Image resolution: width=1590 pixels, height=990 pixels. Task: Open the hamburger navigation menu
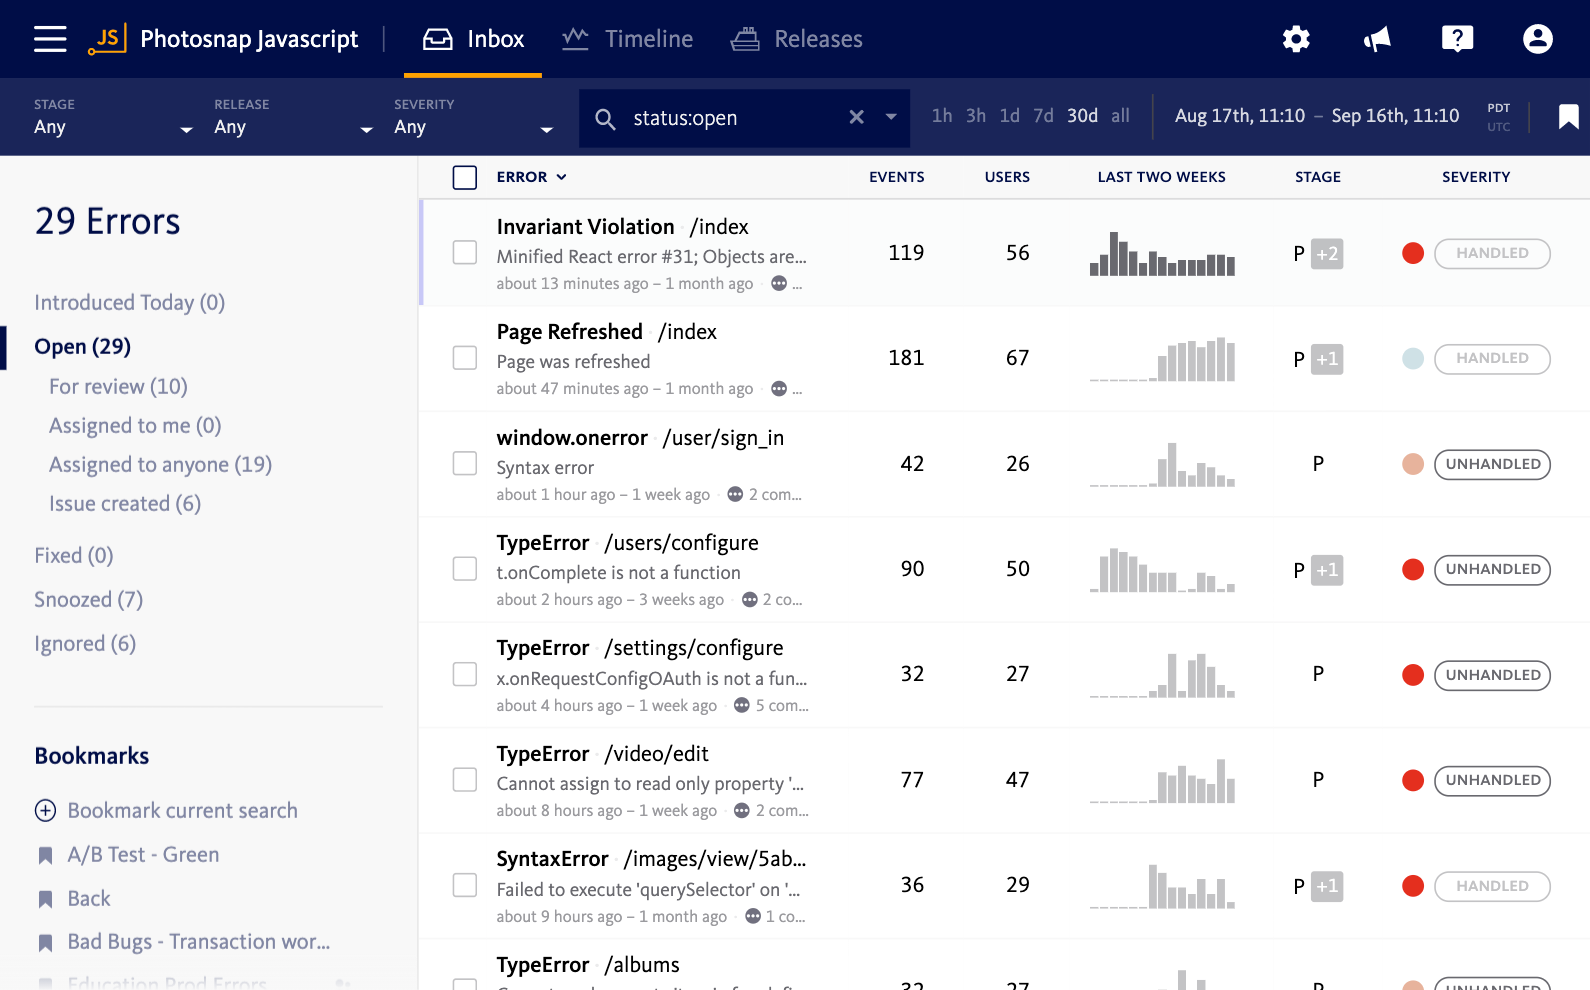tap(50, 39)
